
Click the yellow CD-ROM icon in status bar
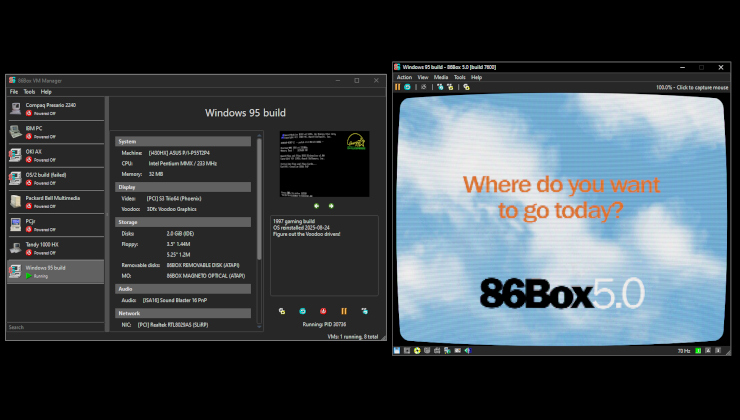coord(417,351)
